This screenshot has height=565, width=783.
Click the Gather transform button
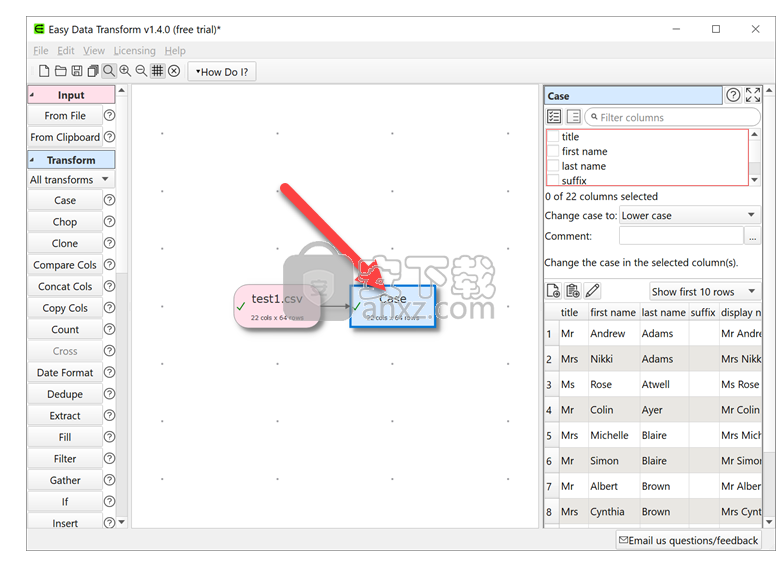[x=65, y=480]
